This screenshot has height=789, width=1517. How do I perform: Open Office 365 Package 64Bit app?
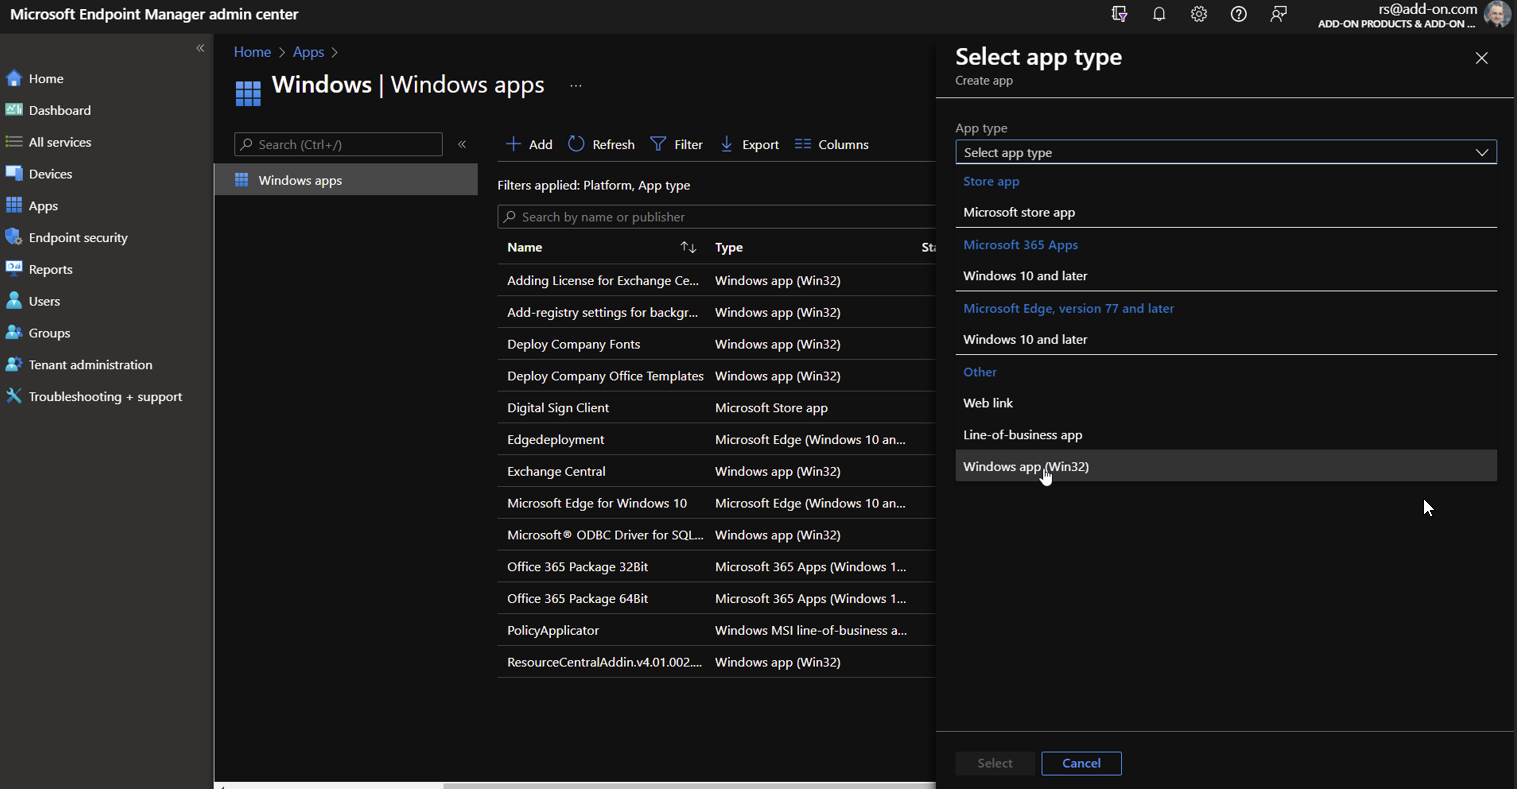click(577, 599)
